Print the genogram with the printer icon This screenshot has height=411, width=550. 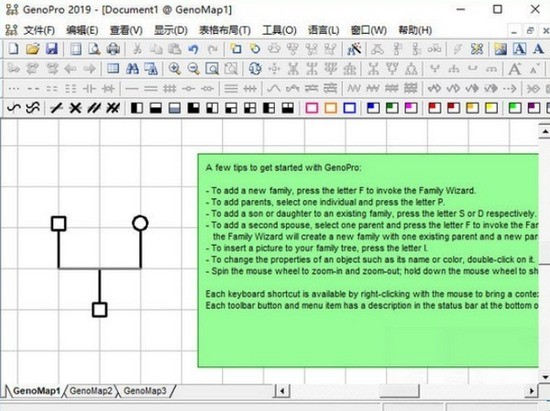[x=113, y=49]
